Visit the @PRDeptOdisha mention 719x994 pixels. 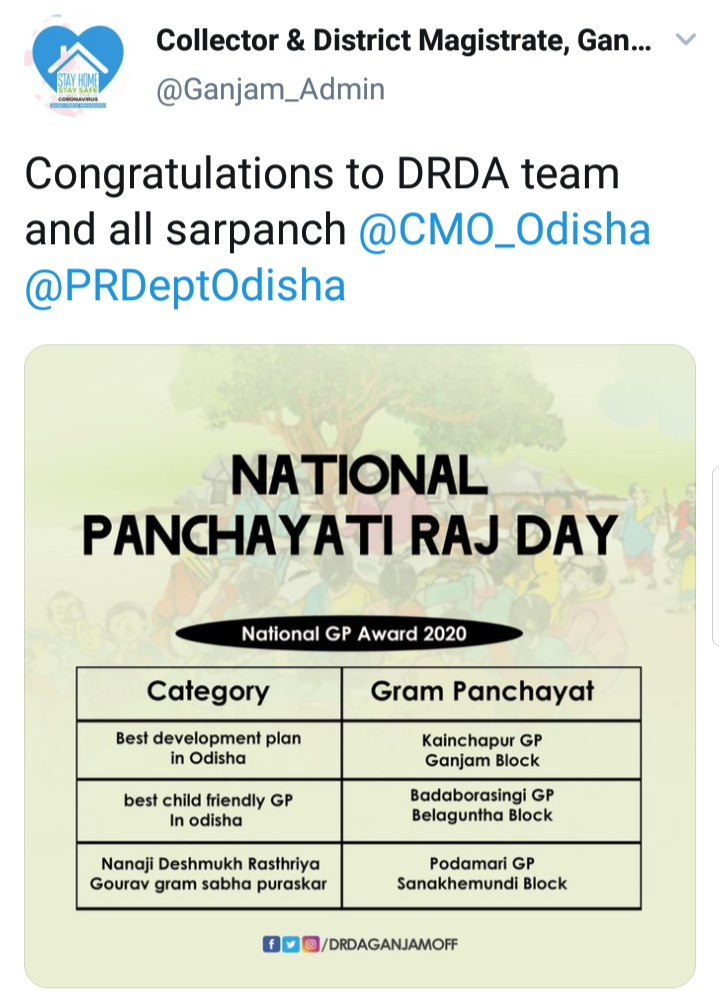[x=185, y=286]
